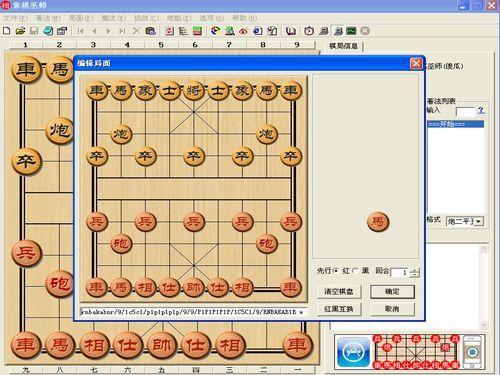Select black 炮 at top-right of edit board
Image resolution: width=500 pixels, height=375 pixels.
[266, 134]
